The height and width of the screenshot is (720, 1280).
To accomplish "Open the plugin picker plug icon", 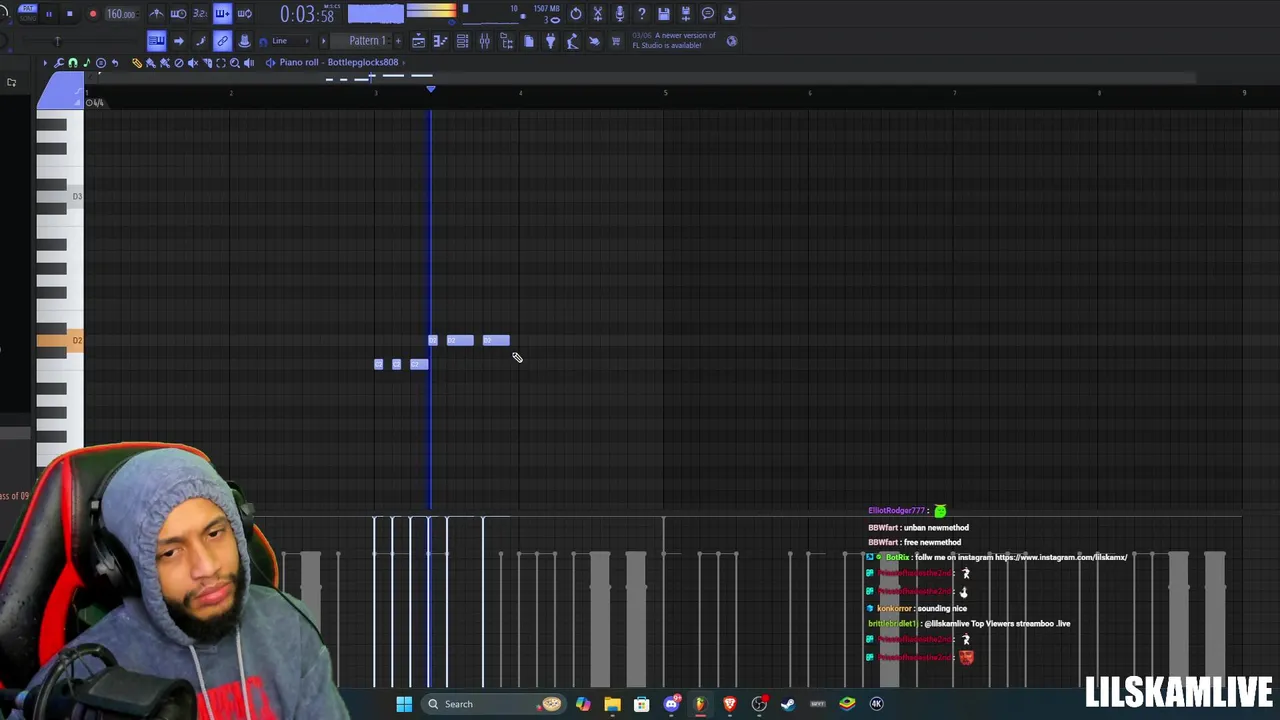I will [x=550, y=41].
